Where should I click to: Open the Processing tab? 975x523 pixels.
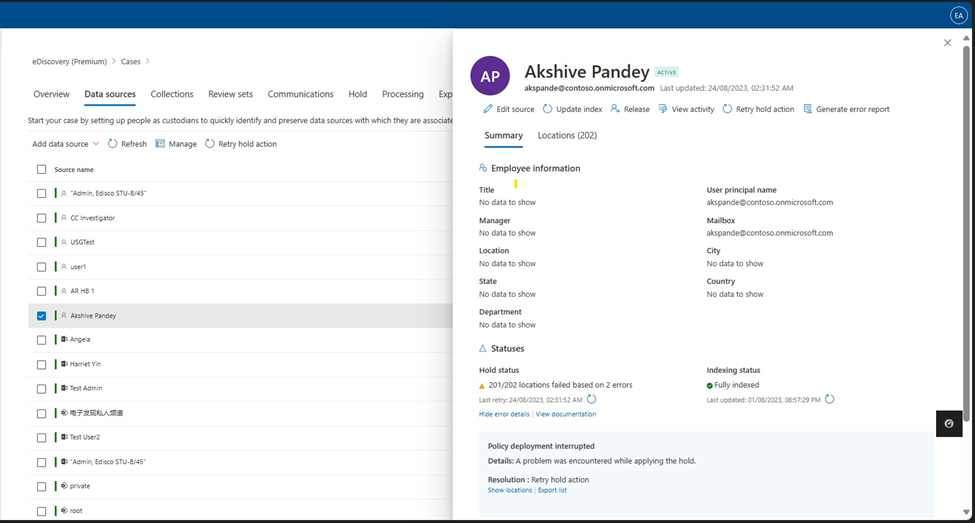pyautogui.click(x=402, y=94)
